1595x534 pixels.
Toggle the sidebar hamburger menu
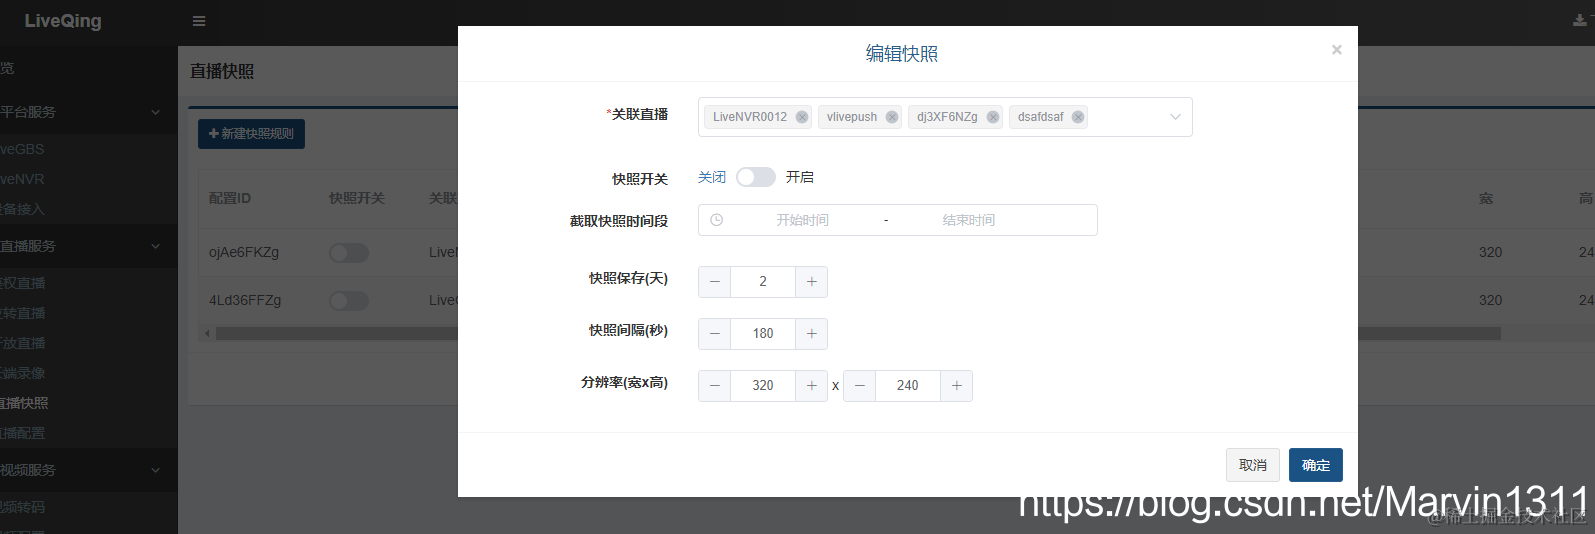[x=199, y=21]
